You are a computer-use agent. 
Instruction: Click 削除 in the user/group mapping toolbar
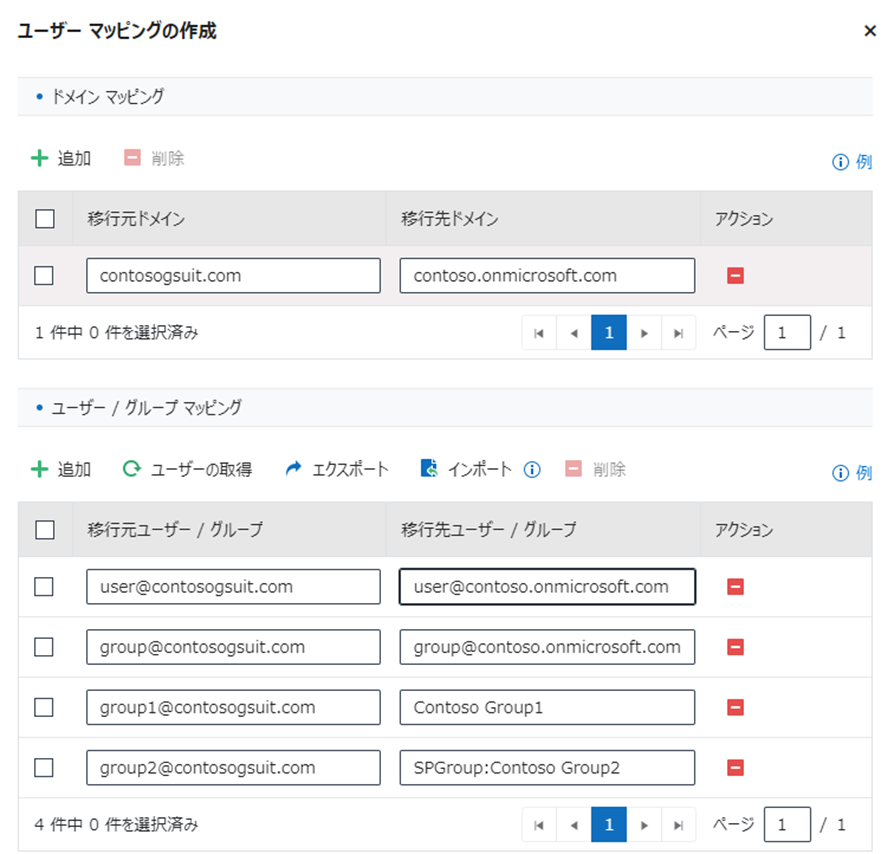pyautogui.click(x=596, y=469)
